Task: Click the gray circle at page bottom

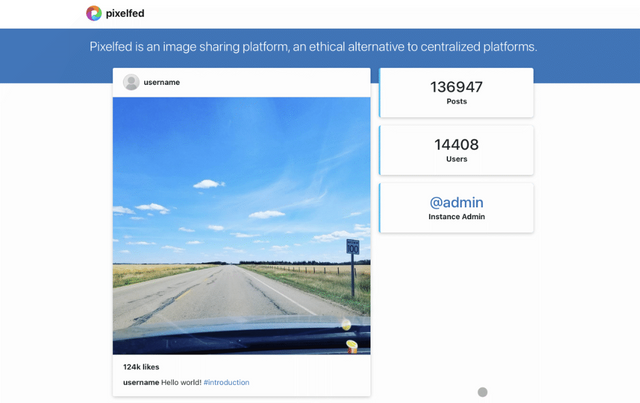Action: coord(482,392)
